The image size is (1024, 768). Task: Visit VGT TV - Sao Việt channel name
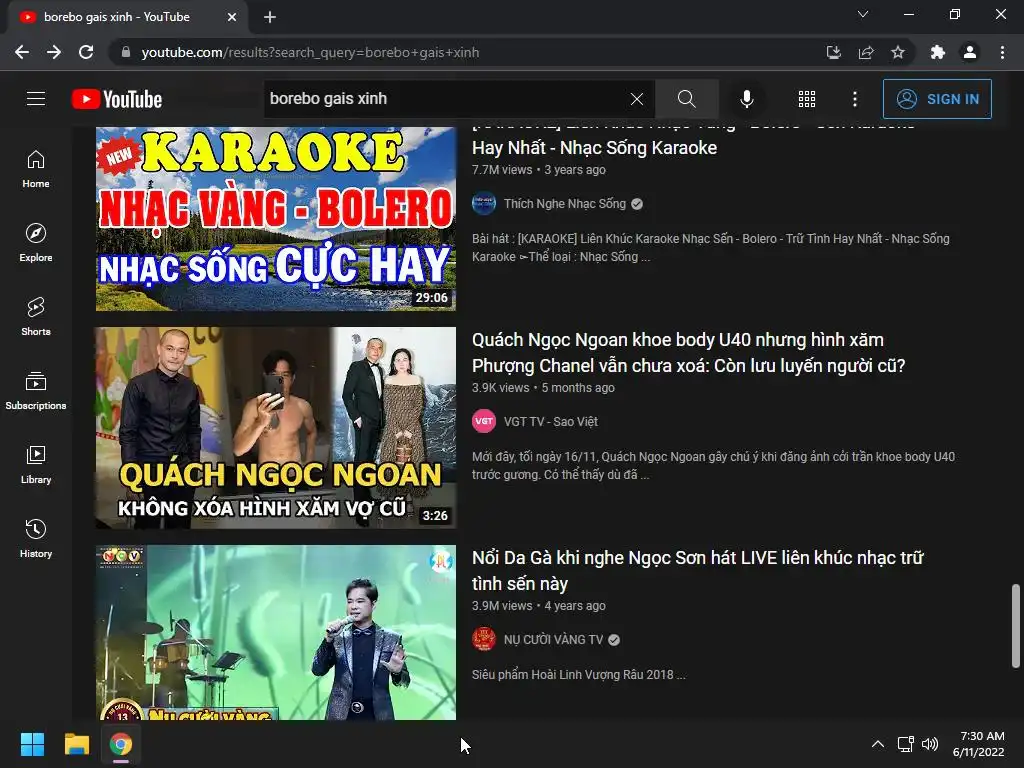point(551,422)
